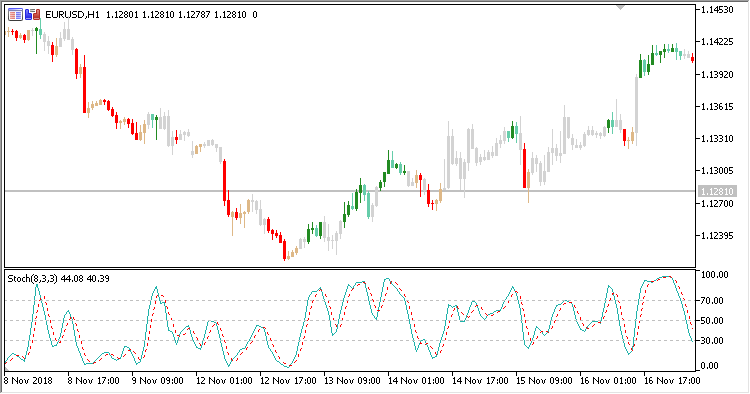The width and height of the screenshot is (750, 394).
Task: Click the EURUSD,H1 chart title text
Action: click(x=72, y=15)
